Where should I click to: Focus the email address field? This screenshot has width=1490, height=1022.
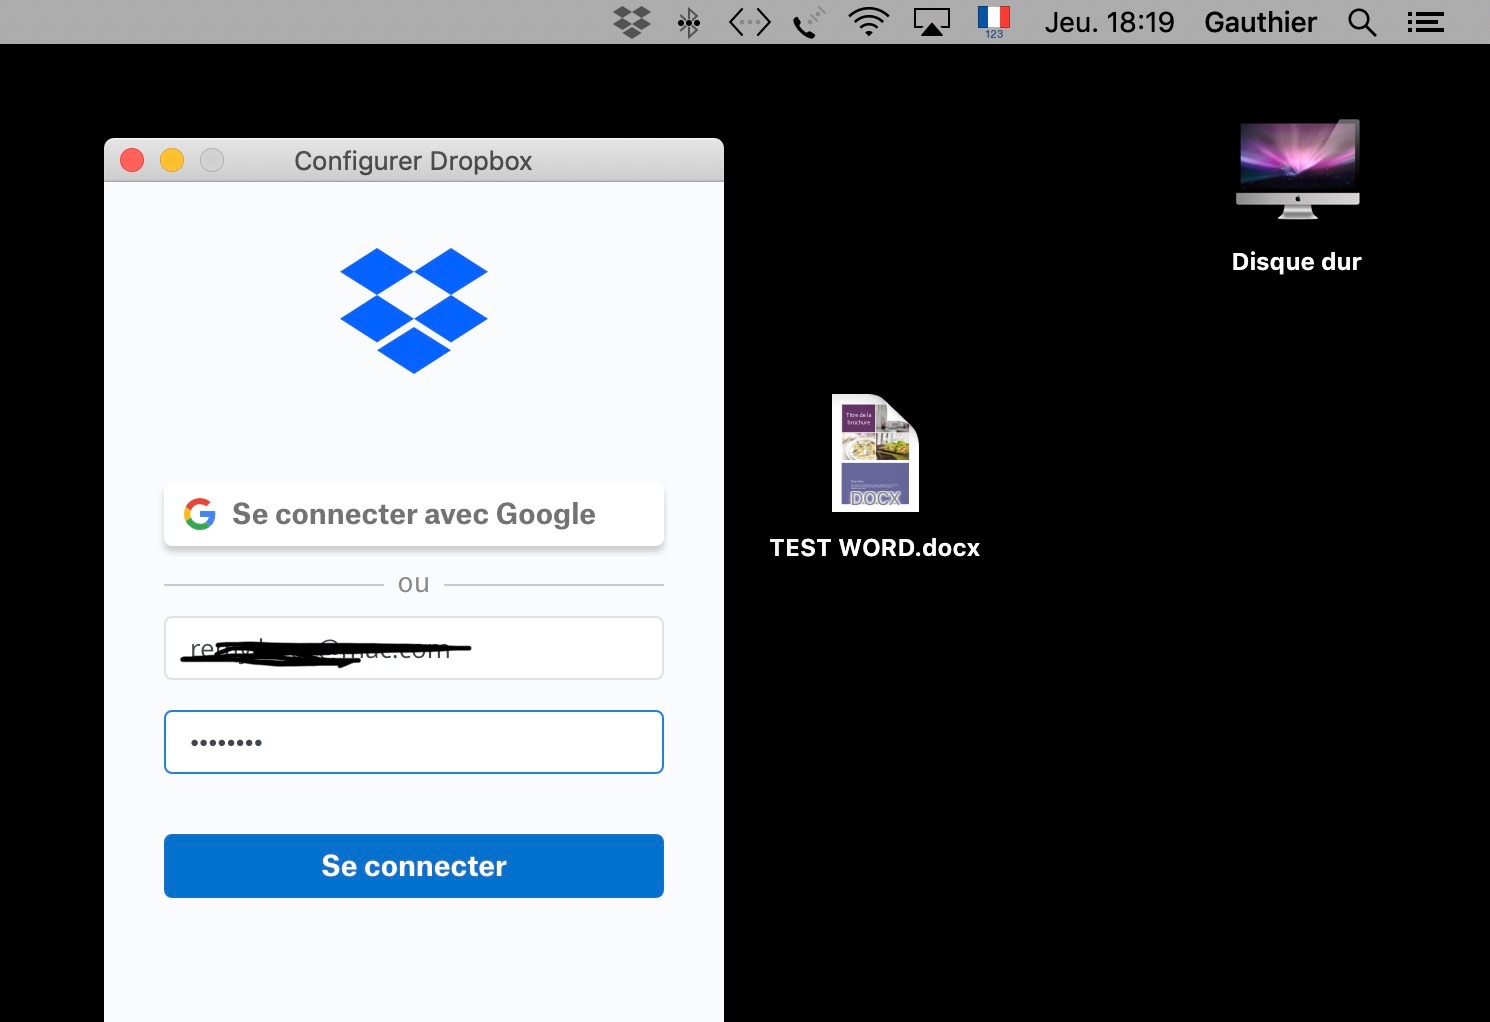pos(414,648)
